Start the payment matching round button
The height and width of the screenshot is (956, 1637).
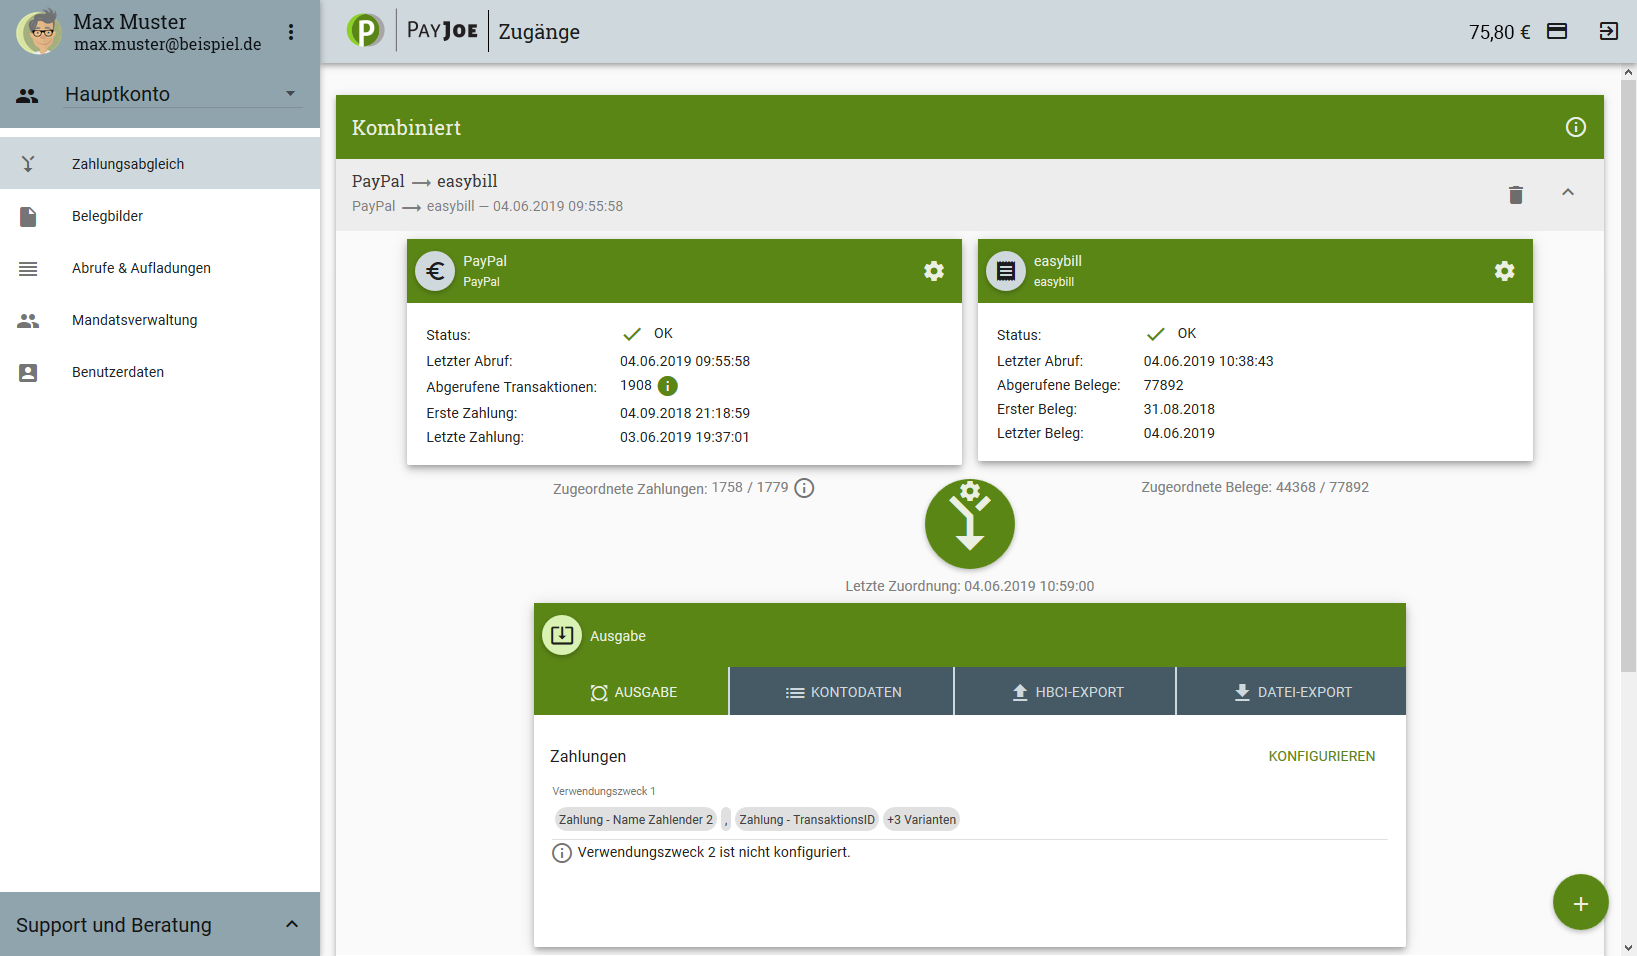tap(969, 524)
